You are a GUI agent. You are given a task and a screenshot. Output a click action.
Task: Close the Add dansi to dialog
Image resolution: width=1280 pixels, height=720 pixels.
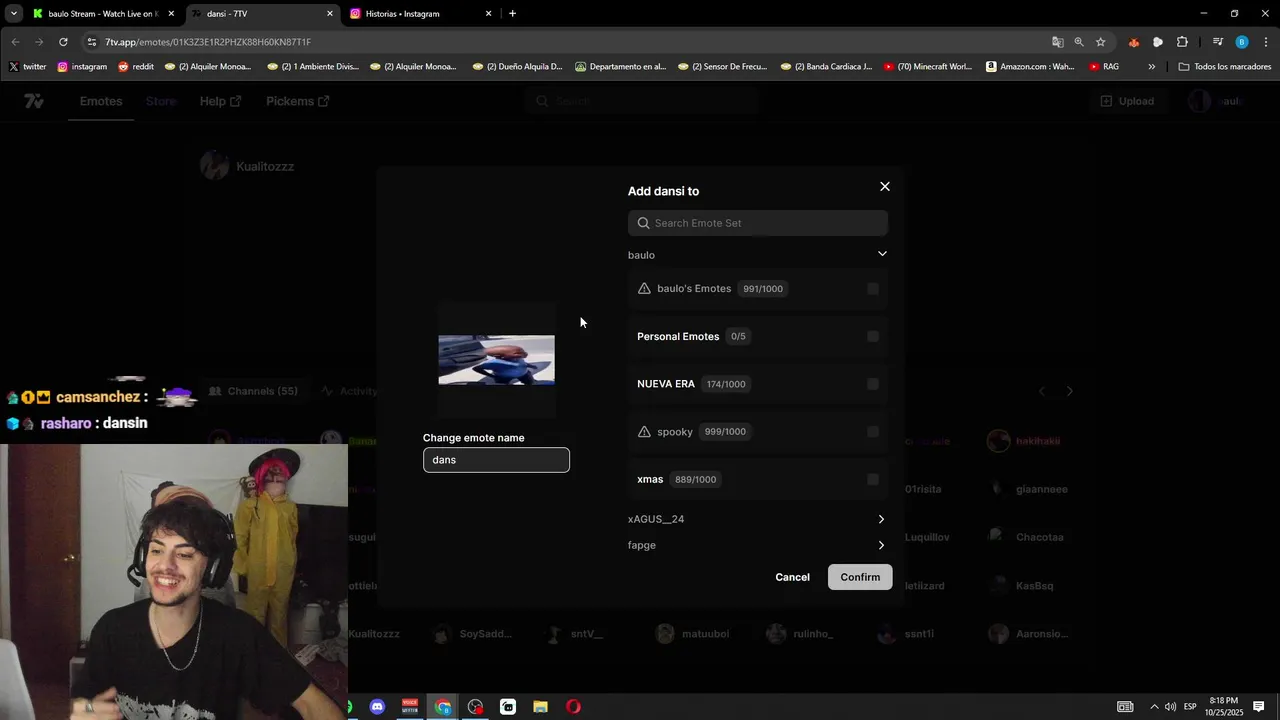(885, 187)
